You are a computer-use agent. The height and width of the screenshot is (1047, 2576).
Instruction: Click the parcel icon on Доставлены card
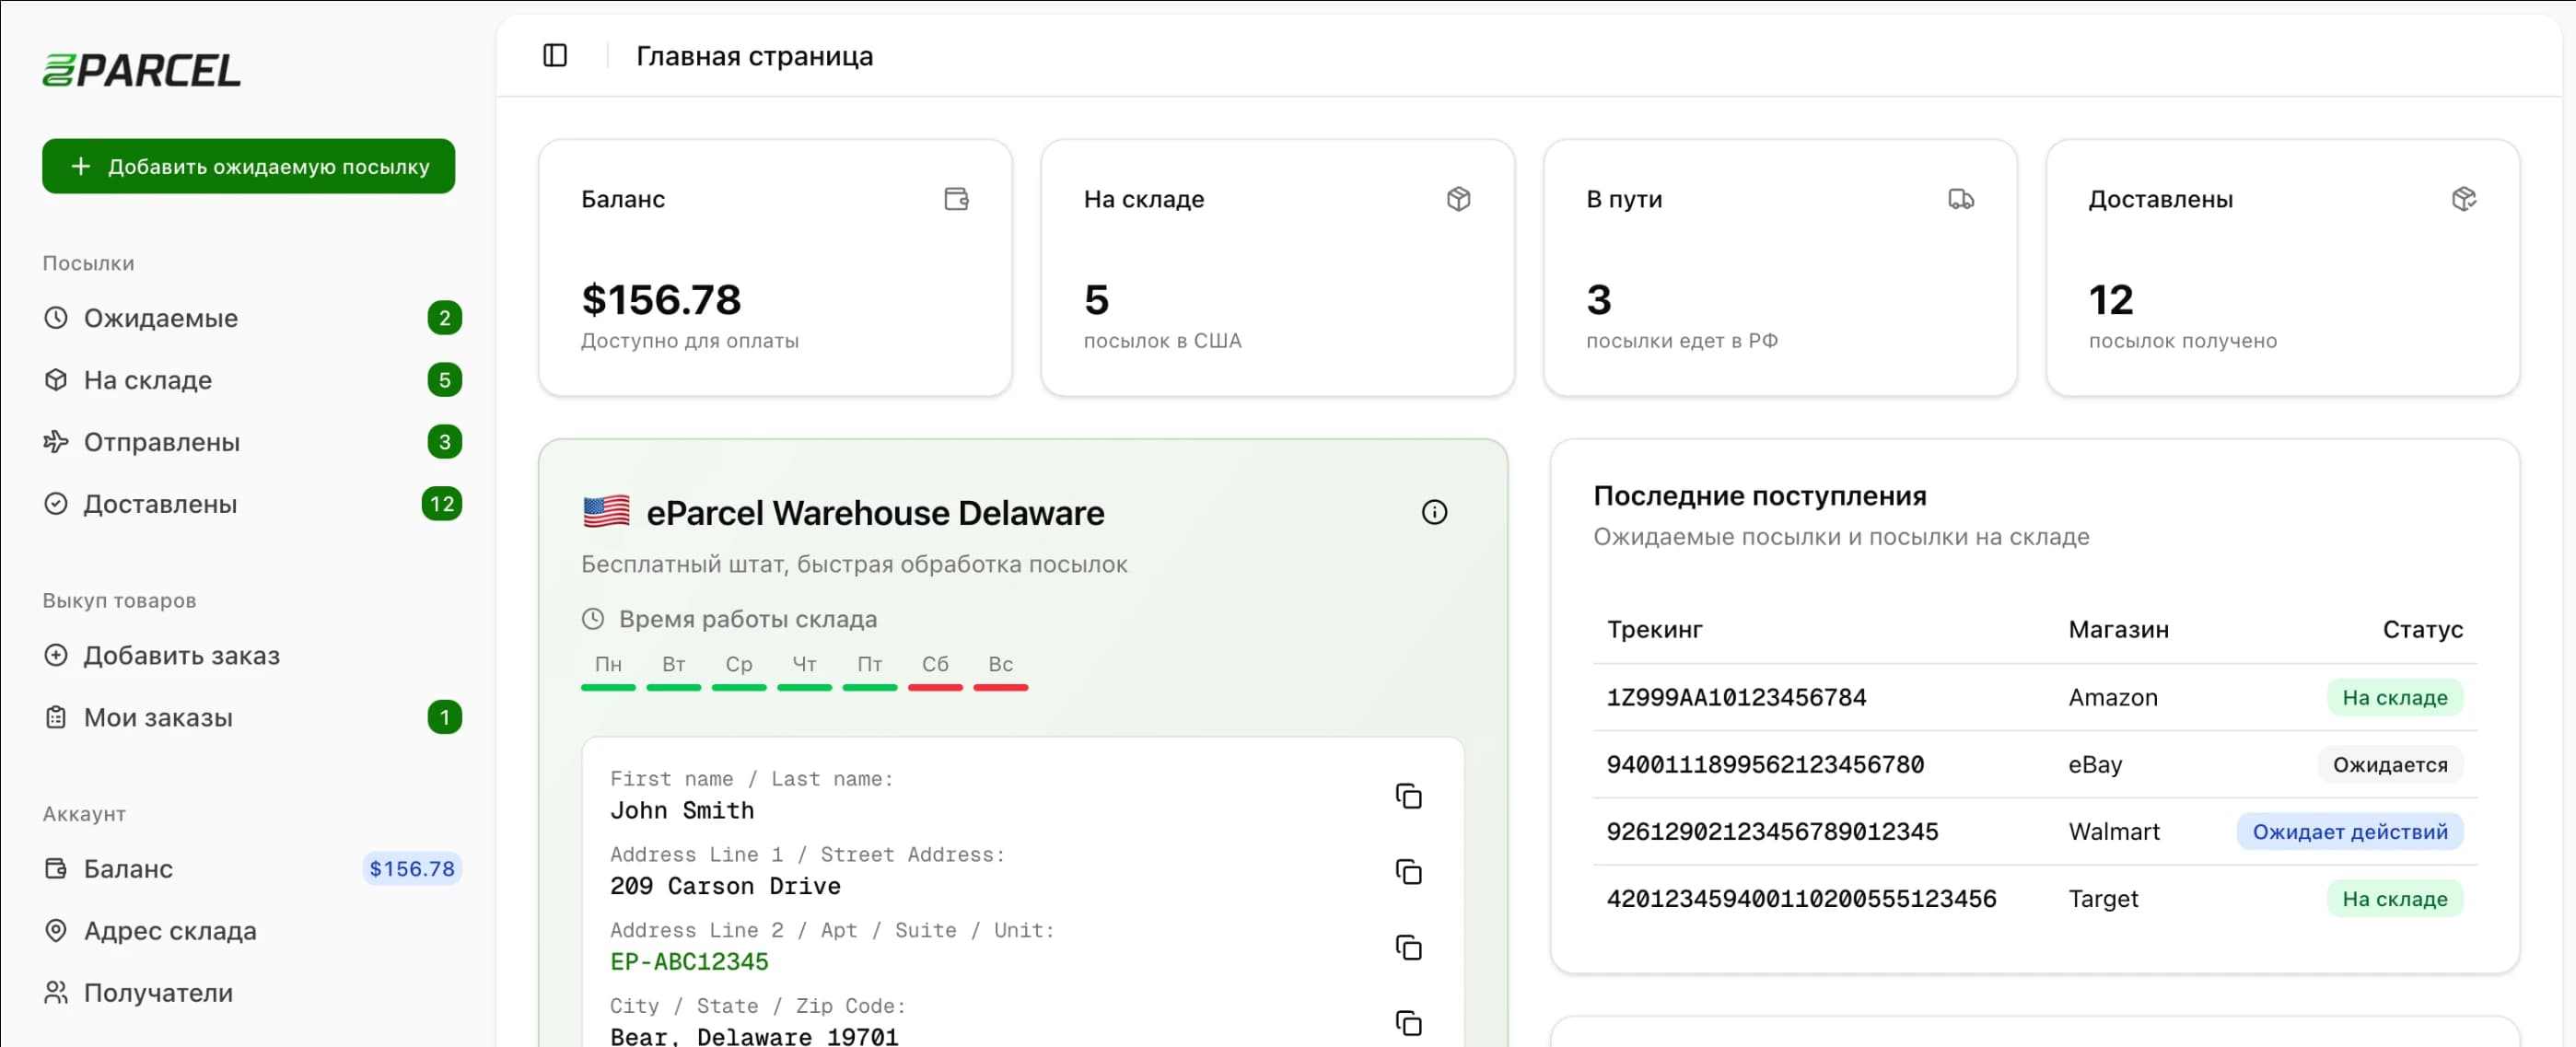click(x=2464, y=199)
